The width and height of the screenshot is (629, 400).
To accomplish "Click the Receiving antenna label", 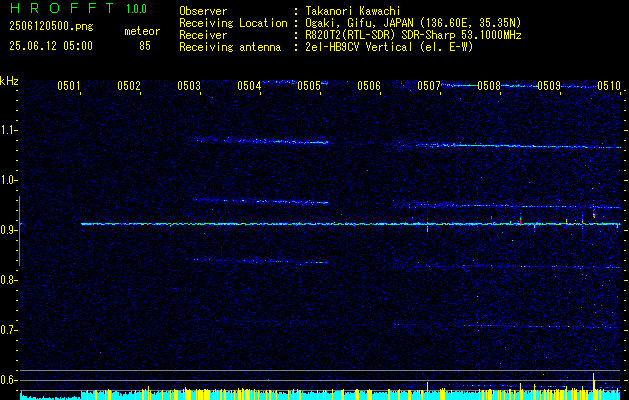I will [230, 47].
